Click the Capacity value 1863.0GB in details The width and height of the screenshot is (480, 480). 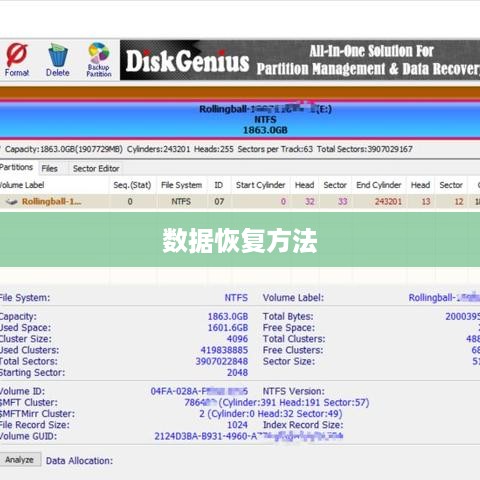pos(228,316)
